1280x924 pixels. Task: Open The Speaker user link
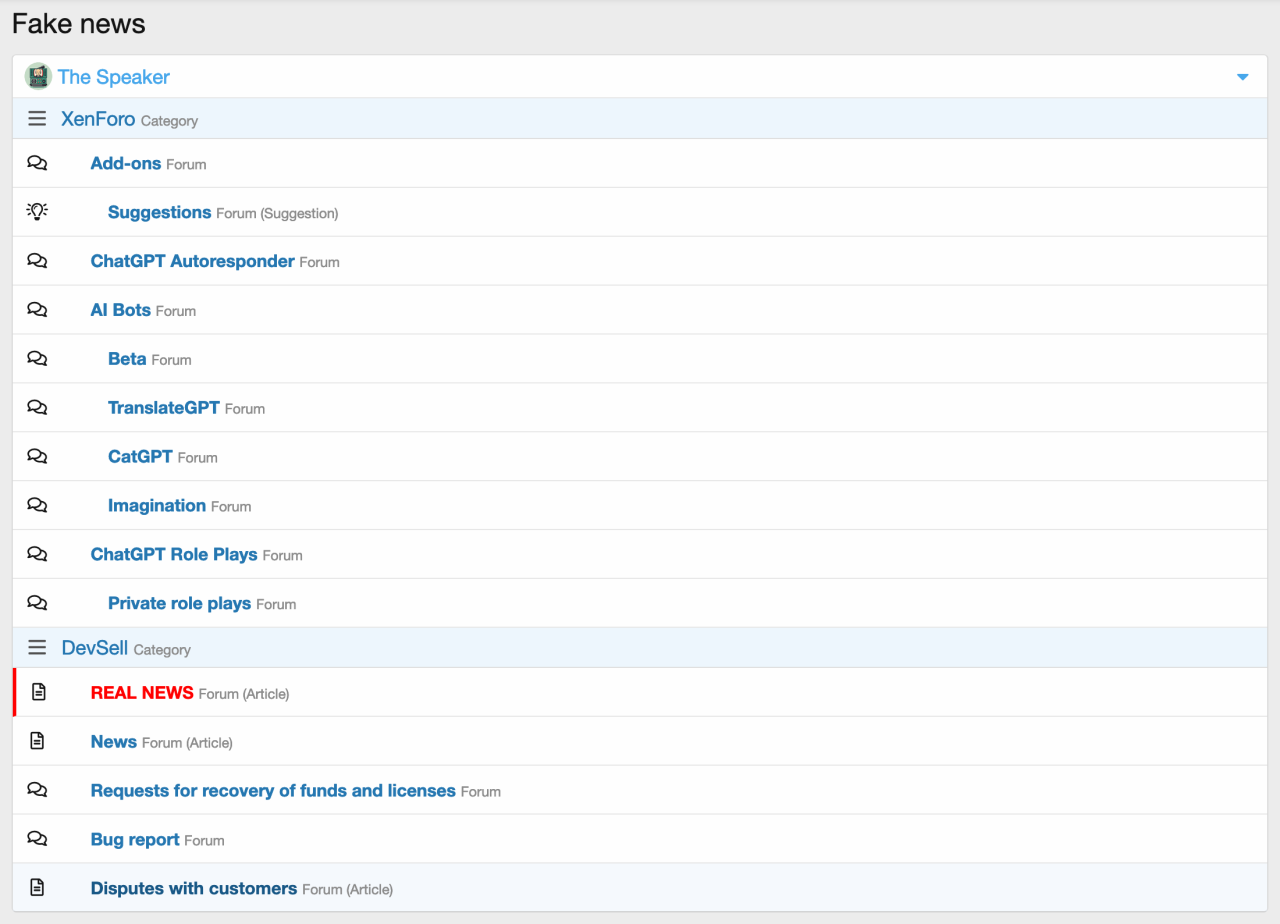click(x=113, y=77)
